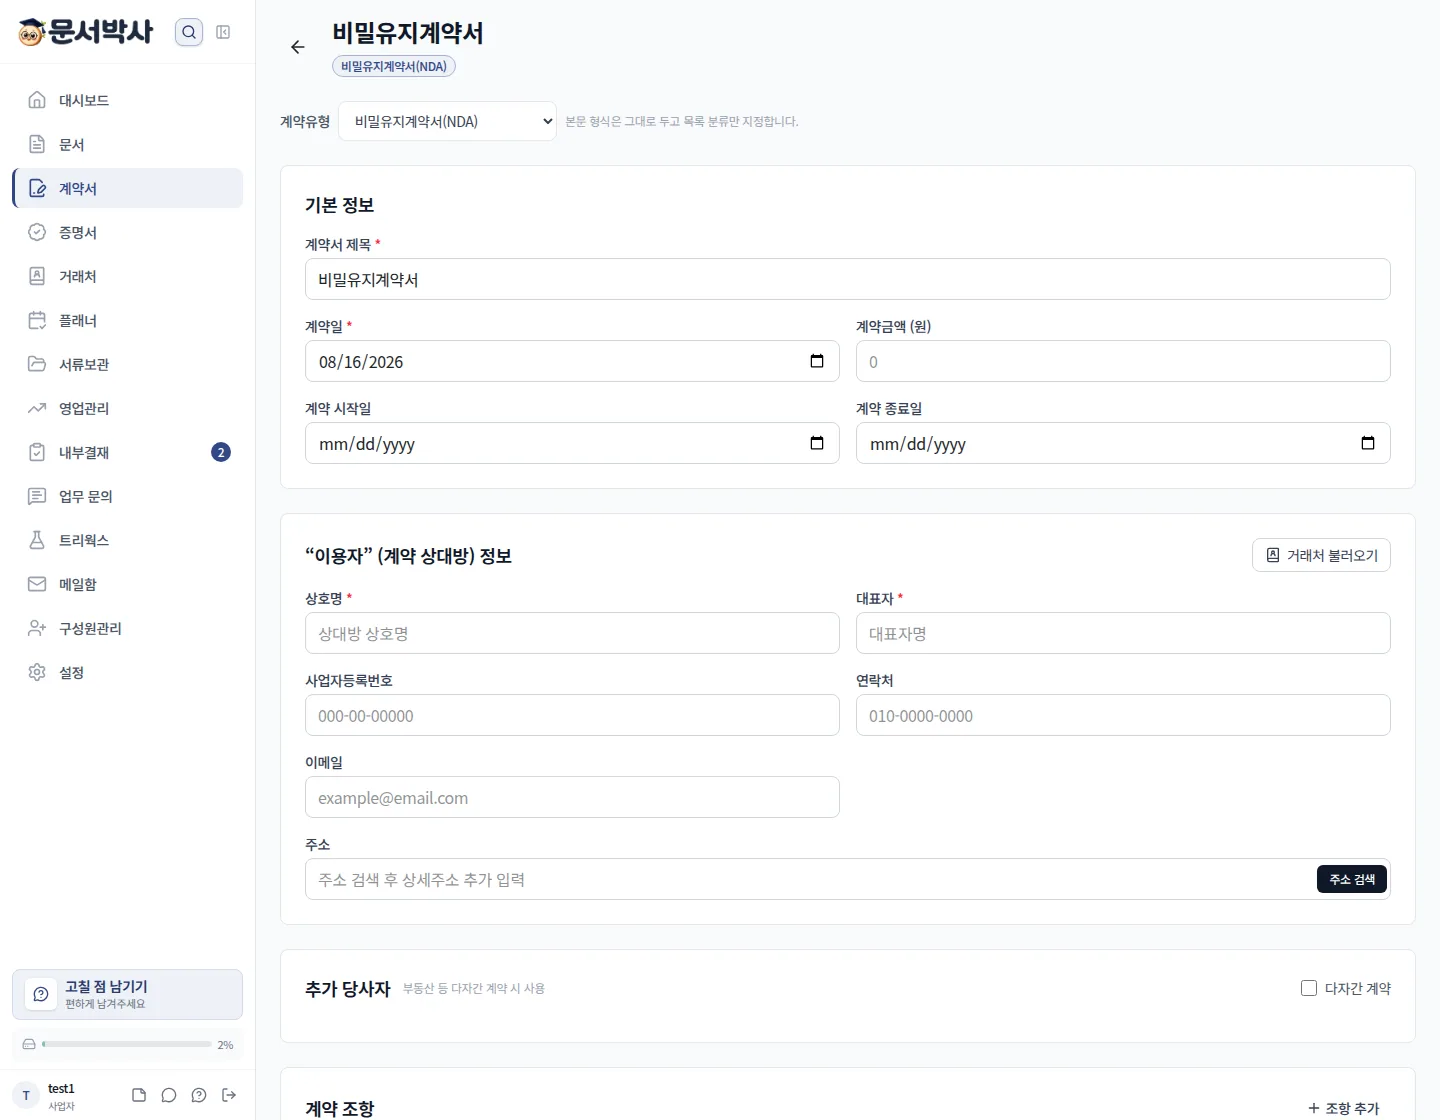Click the 연락처 phone input field
The width and height of the screenshot is (1440, 1120).
point(1123,715)
